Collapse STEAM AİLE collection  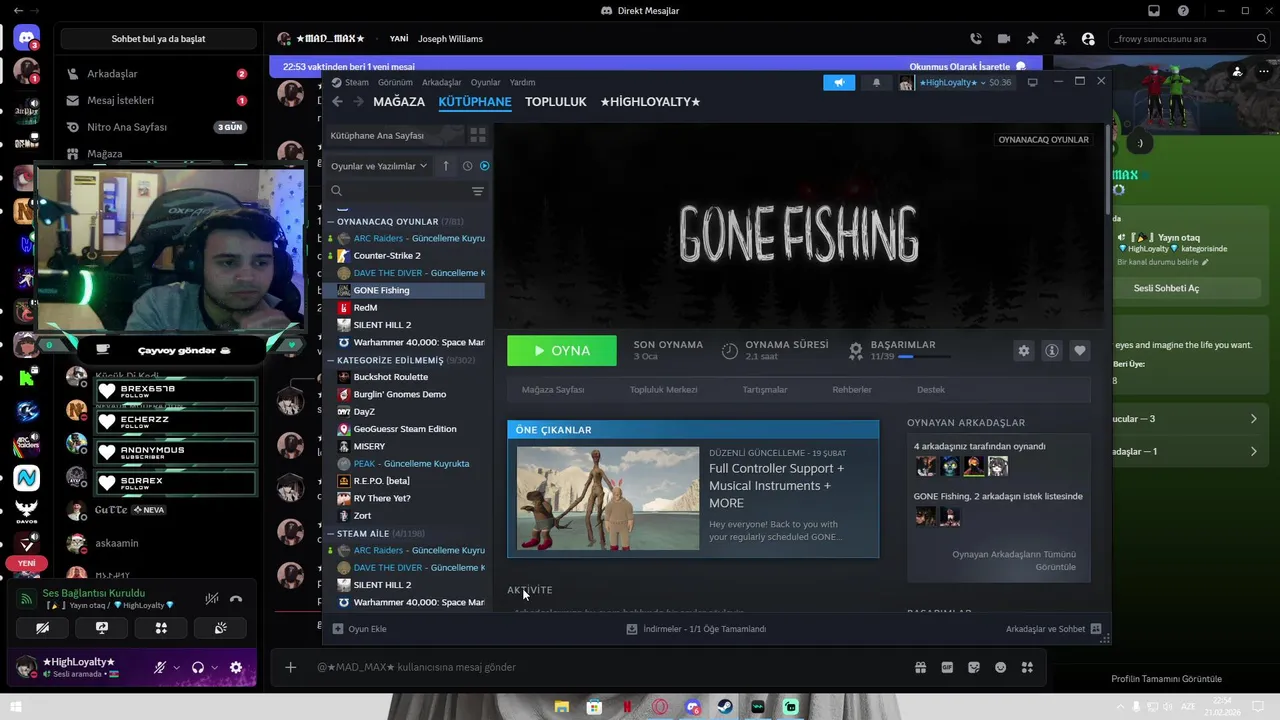click(x=331, y=534)
